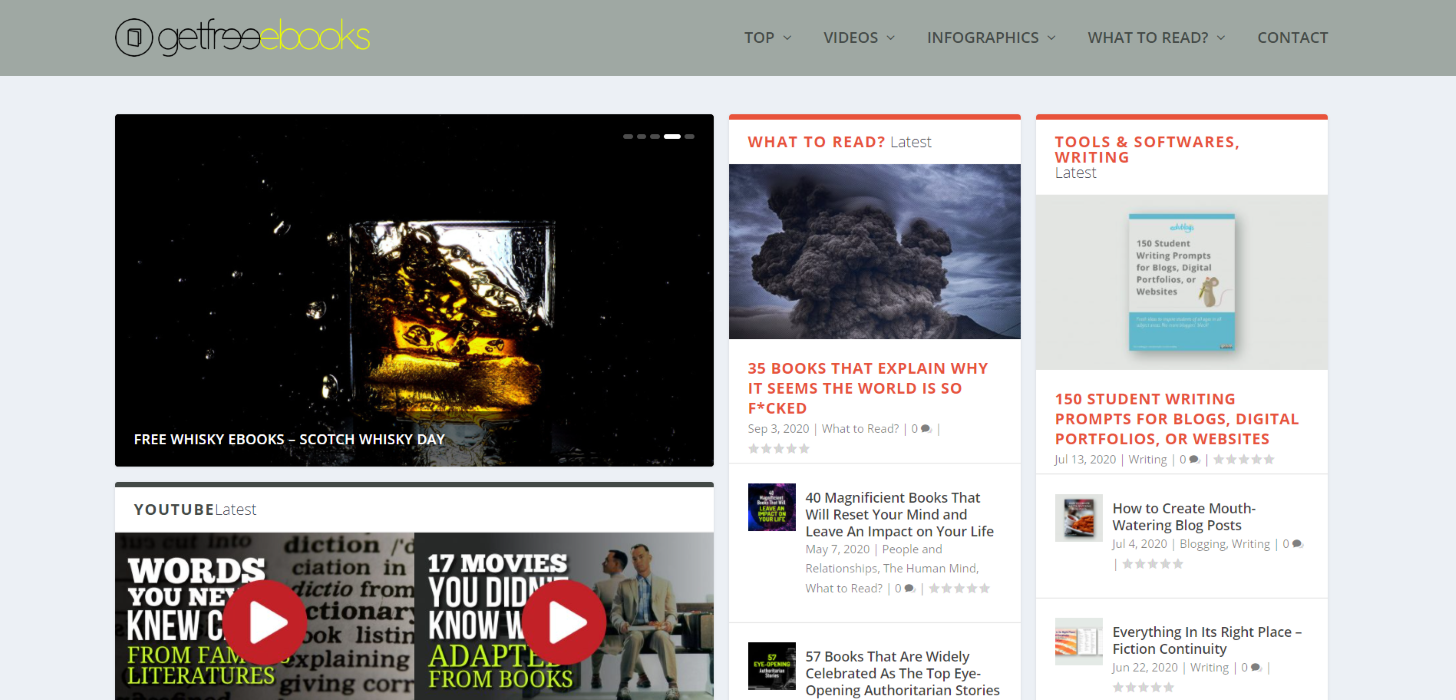The height and width of the screenshot is (700, 1456).
Task: Open 40 Magnificent Books thumbnail icon
Action: point(771,507)
